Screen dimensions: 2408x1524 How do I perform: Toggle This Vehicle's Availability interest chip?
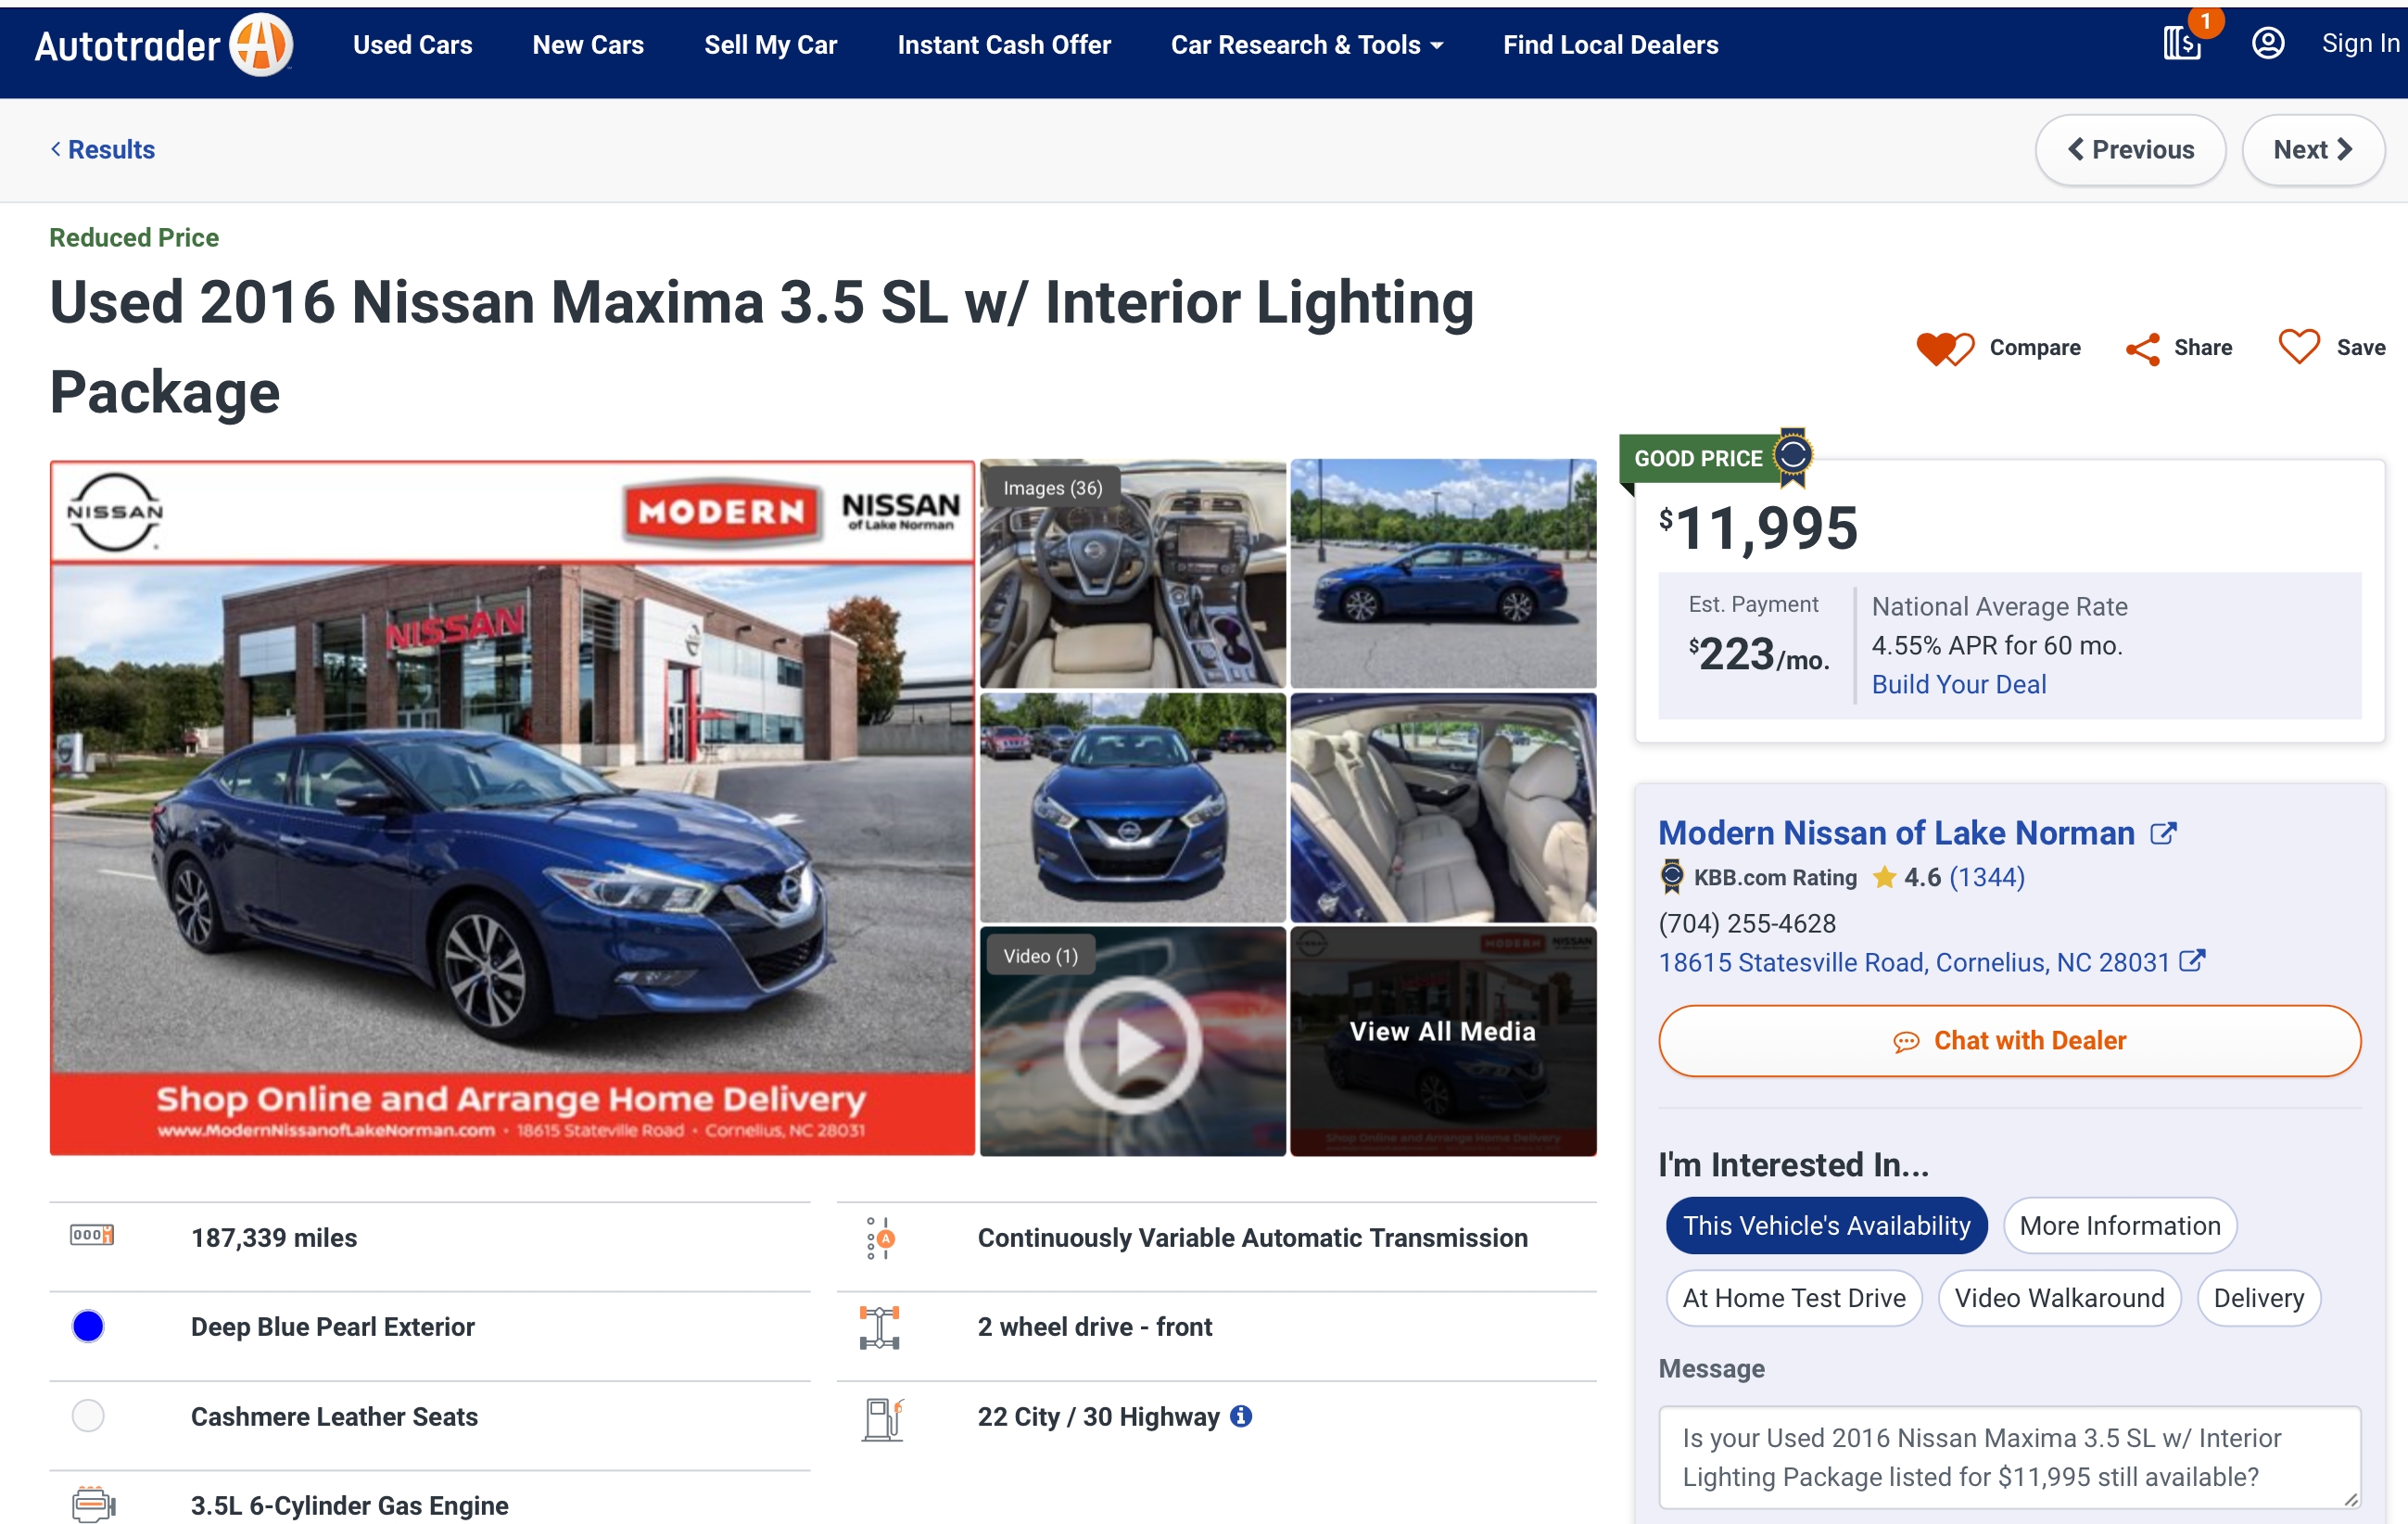click(1825, 1225)
